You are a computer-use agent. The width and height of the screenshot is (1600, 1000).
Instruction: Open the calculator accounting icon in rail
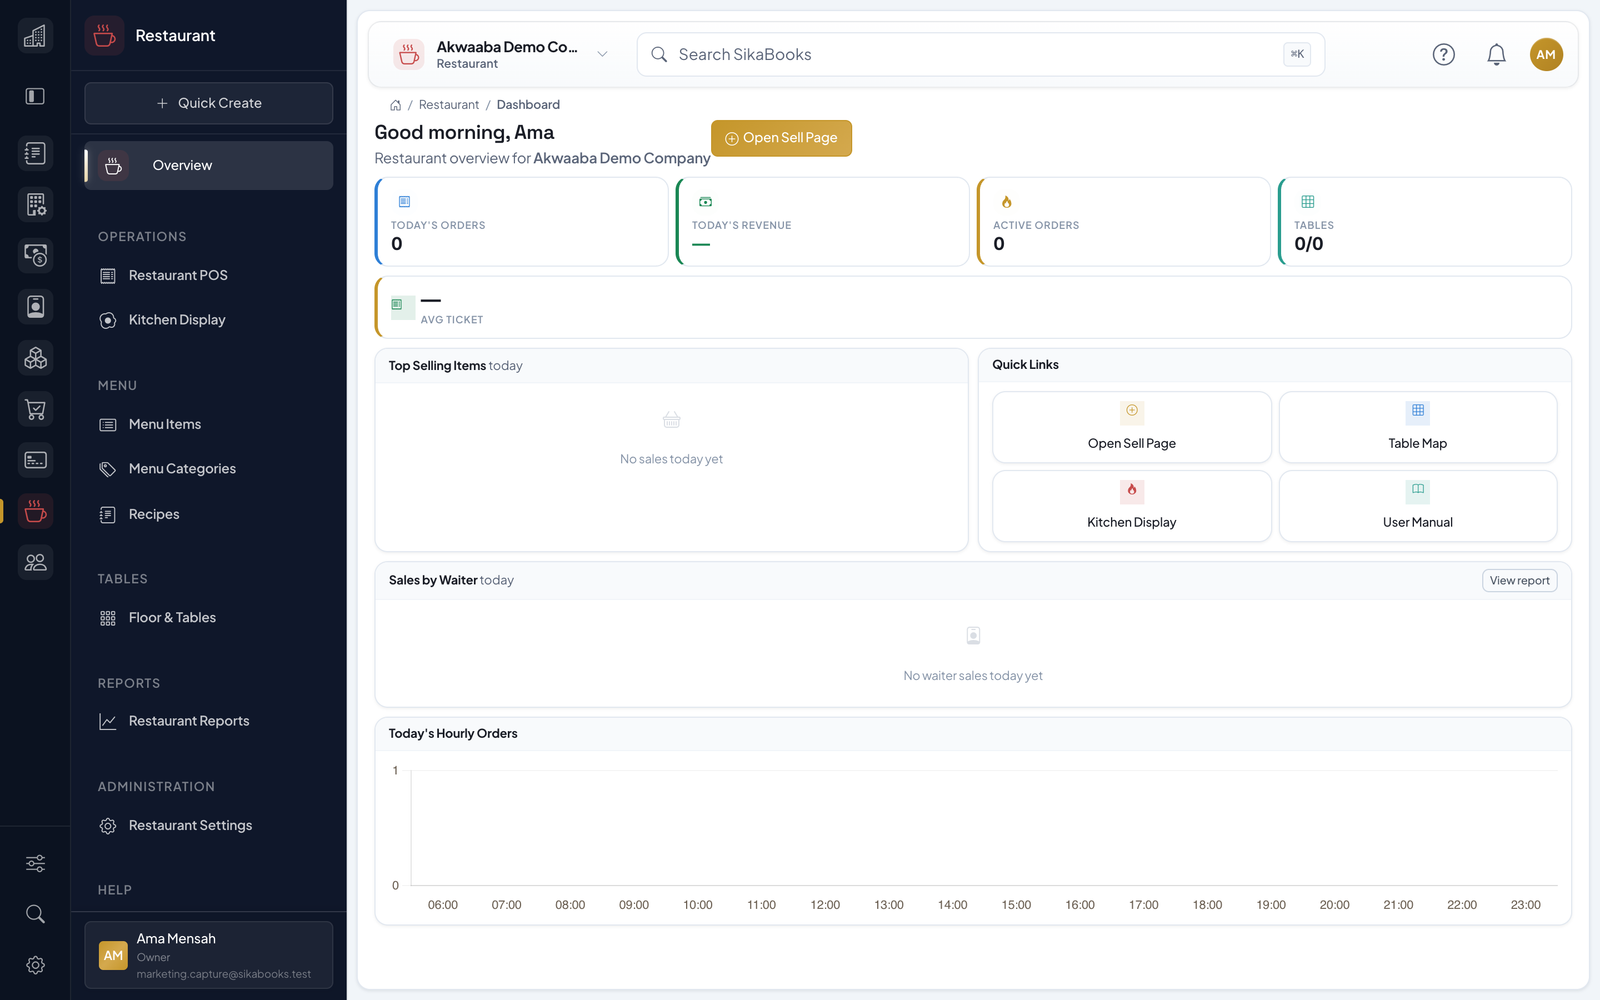[x=35, y=204]
